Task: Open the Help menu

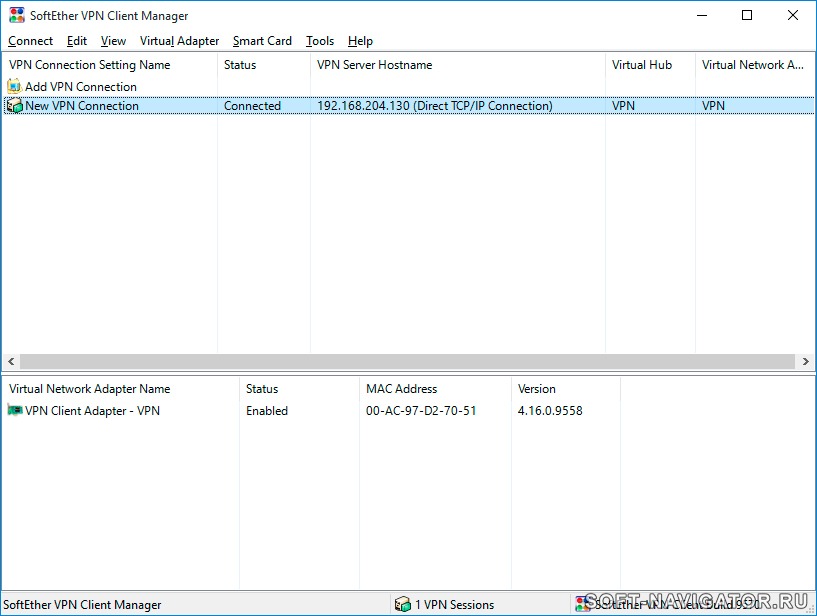Action: point(360,41)
